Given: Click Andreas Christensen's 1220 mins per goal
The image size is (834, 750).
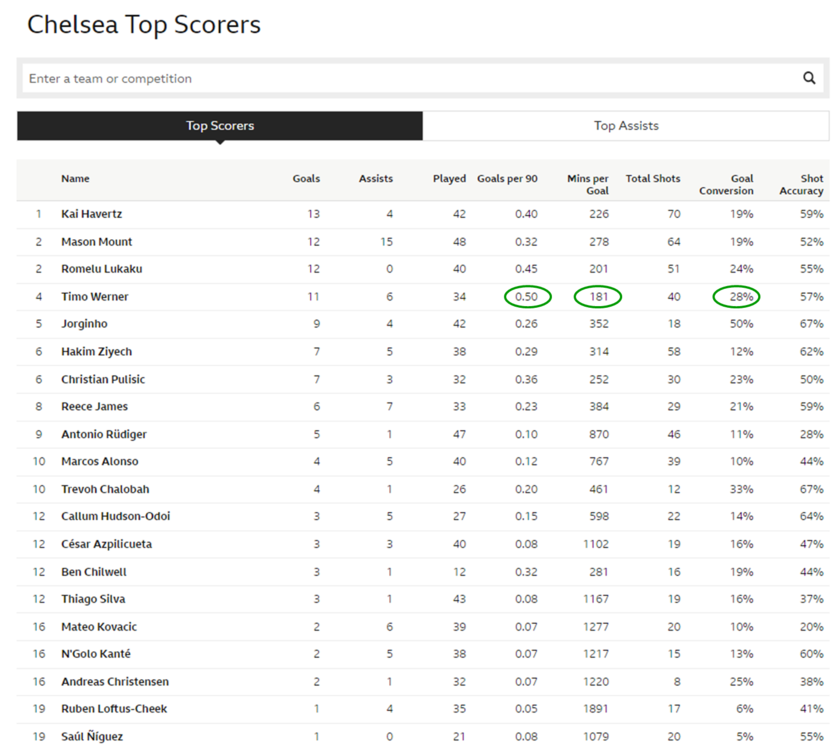Looking at the screenshot, I should tap(596, 681).
